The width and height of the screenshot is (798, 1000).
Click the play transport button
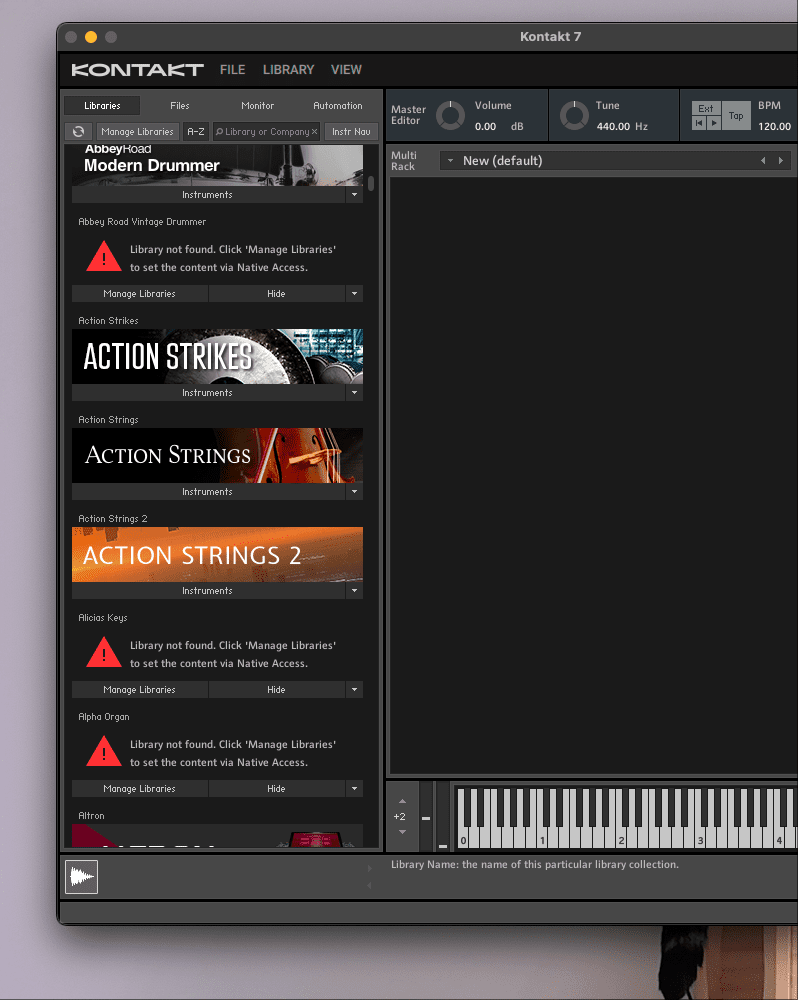point(714,122)
